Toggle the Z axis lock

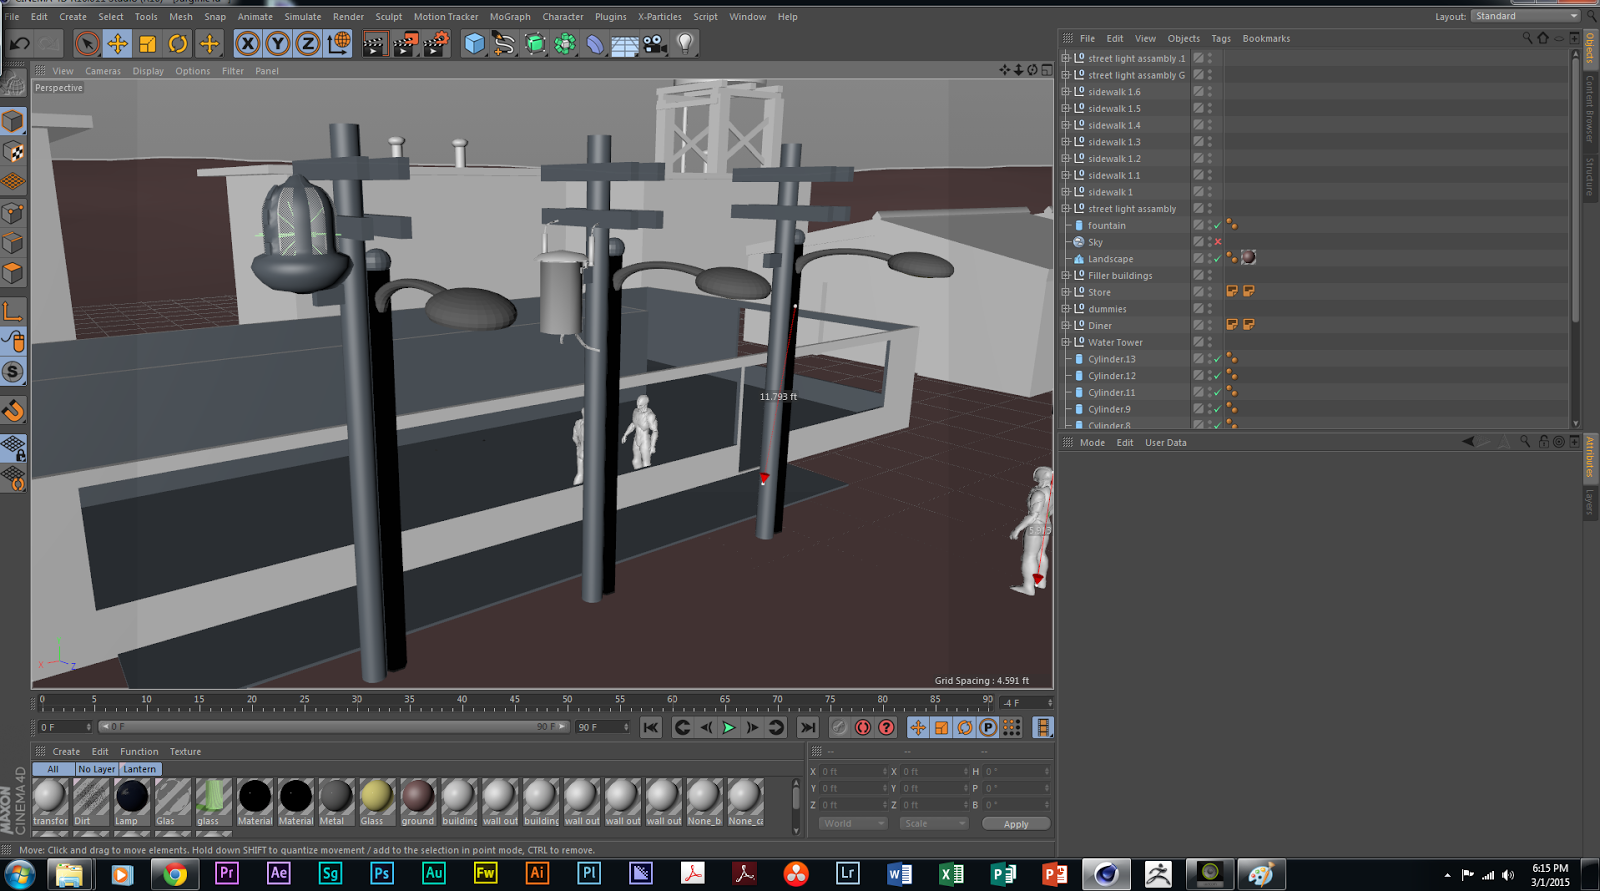click(308, 43)
